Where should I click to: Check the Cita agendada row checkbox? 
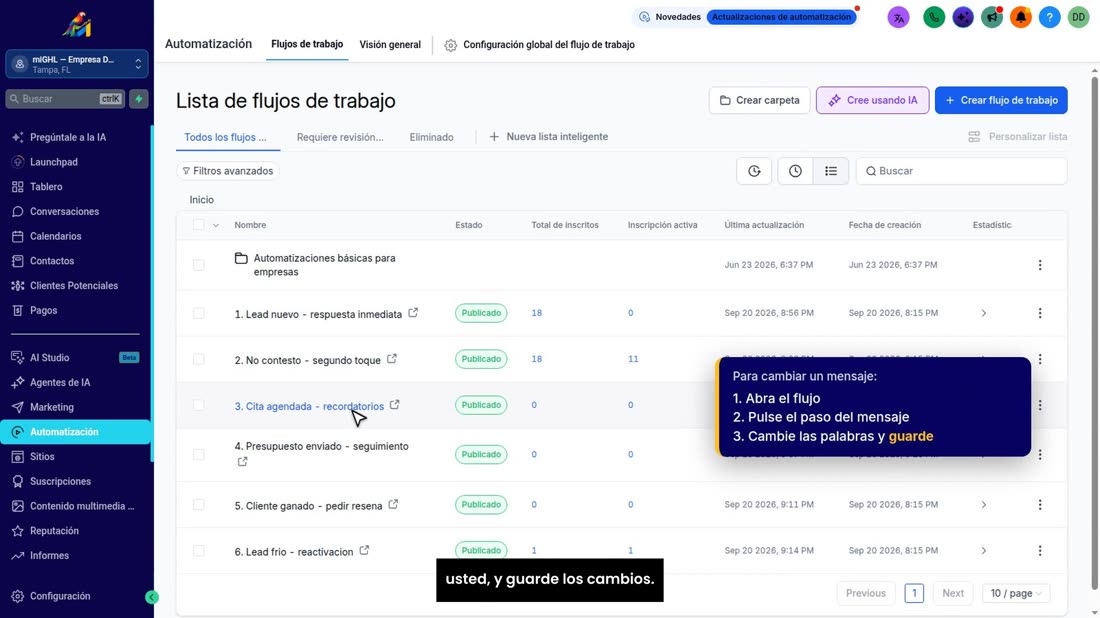click(199, 405)
